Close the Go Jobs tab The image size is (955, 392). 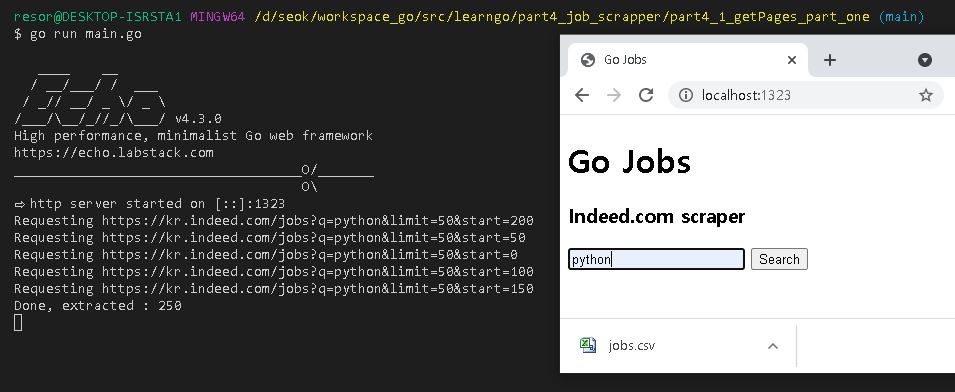(x=792, y=60)
